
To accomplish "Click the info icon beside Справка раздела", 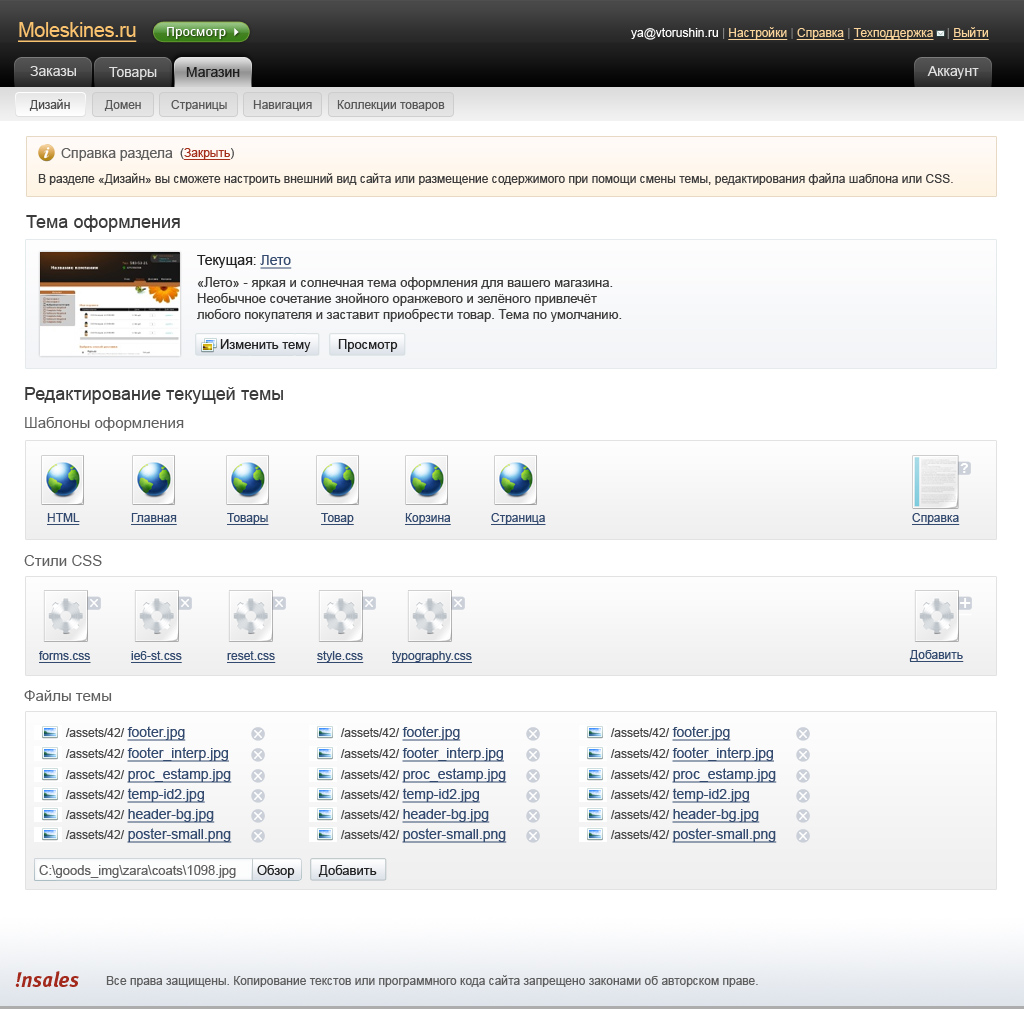I will tap(46, 153).
